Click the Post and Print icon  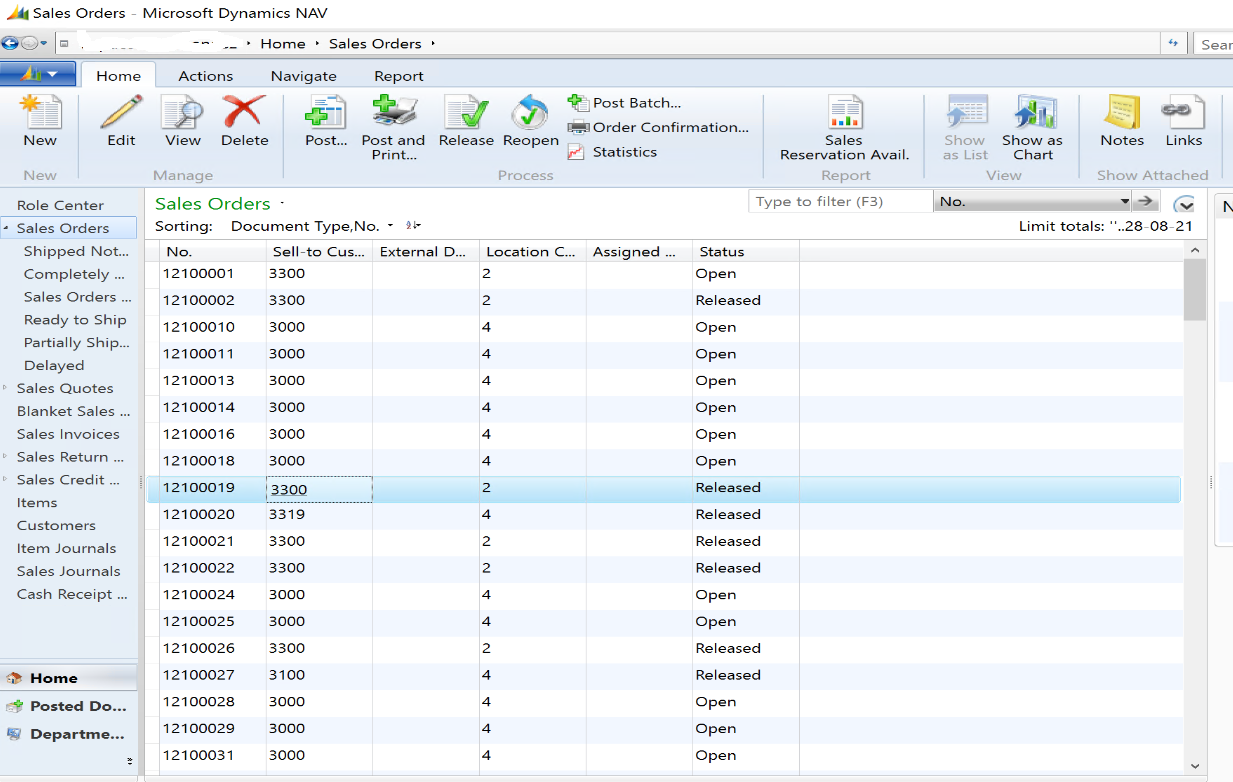393,113
